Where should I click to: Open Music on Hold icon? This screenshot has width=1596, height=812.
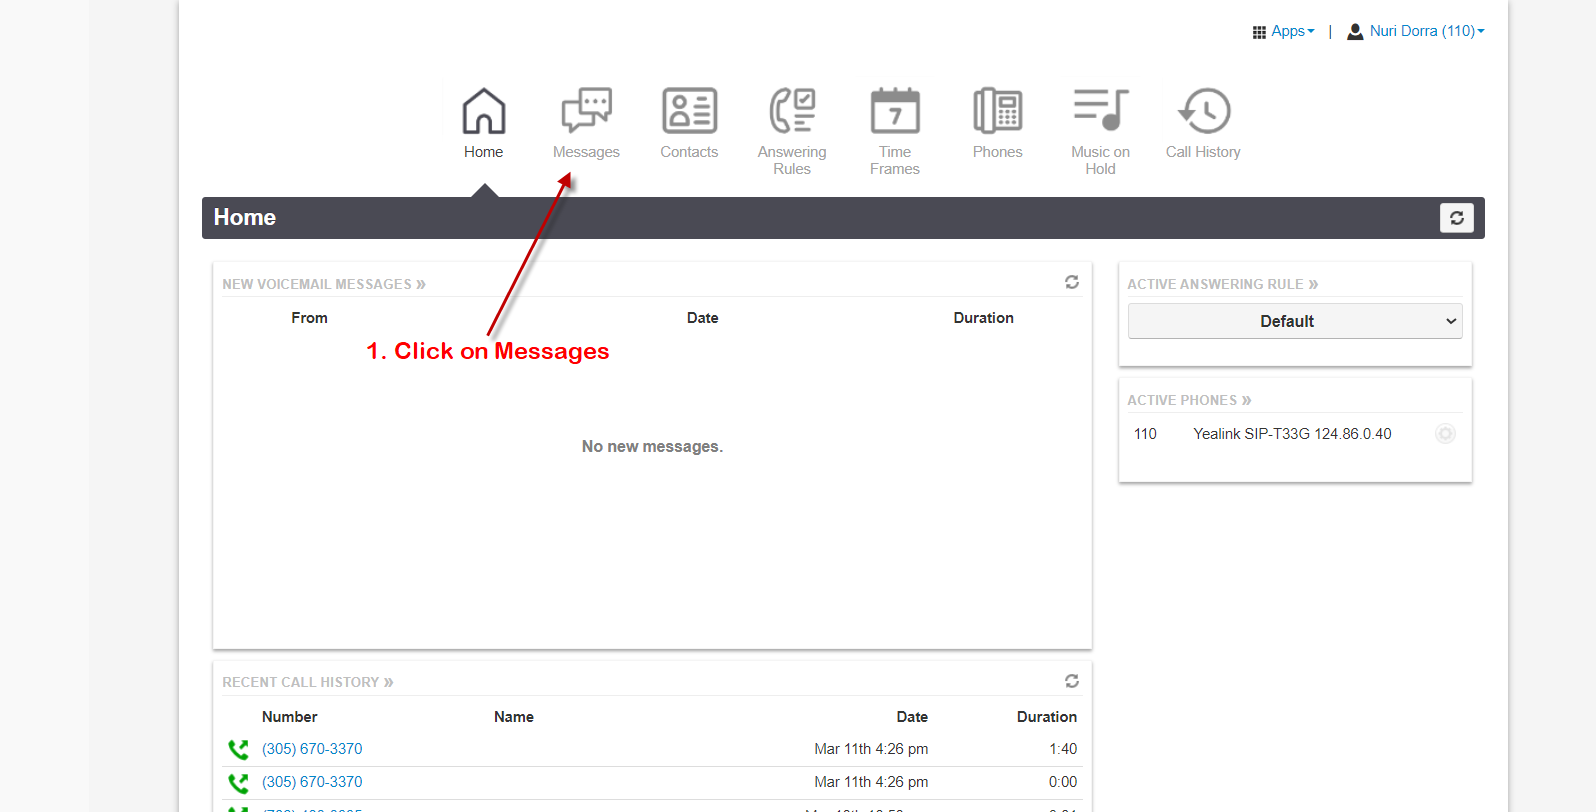coord(1101,110)
